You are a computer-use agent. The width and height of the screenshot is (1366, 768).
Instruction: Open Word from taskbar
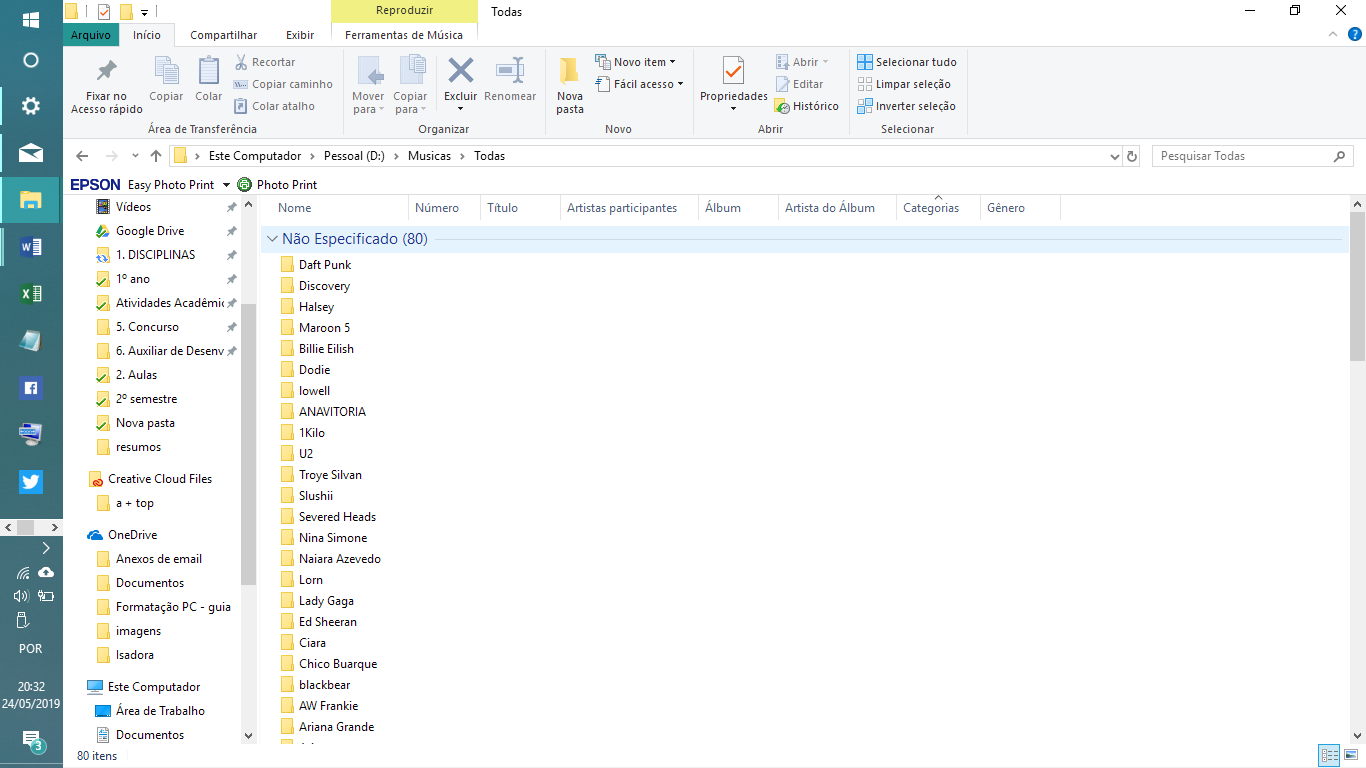31,246
